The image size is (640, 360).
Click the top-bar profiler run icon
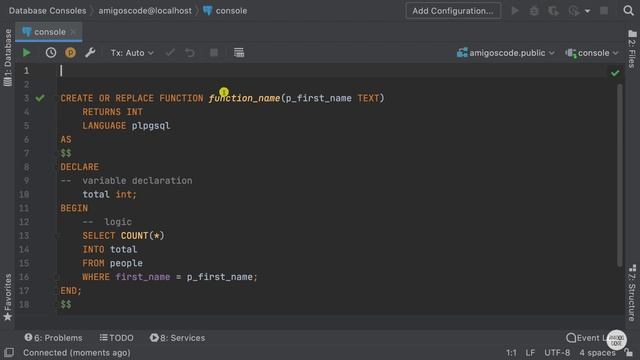pos(574,11)
